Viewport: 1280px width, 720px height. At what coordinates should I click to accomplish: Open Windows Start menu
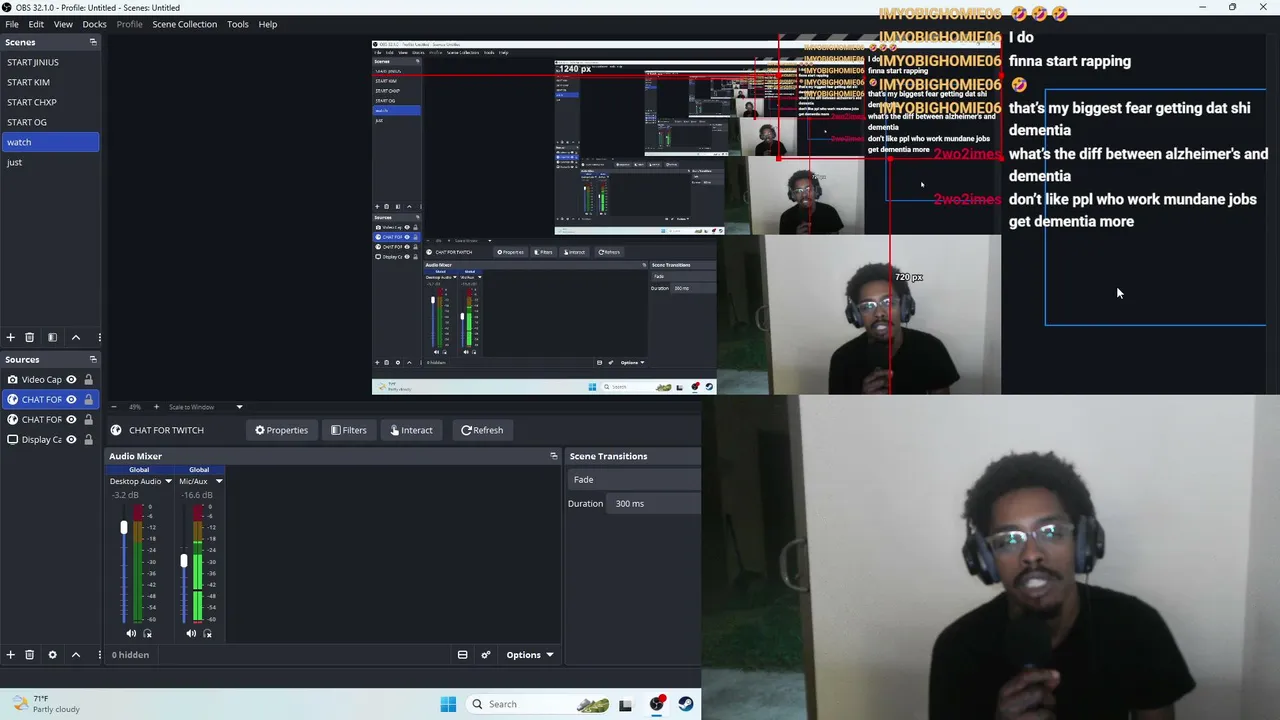click(448, 704)
